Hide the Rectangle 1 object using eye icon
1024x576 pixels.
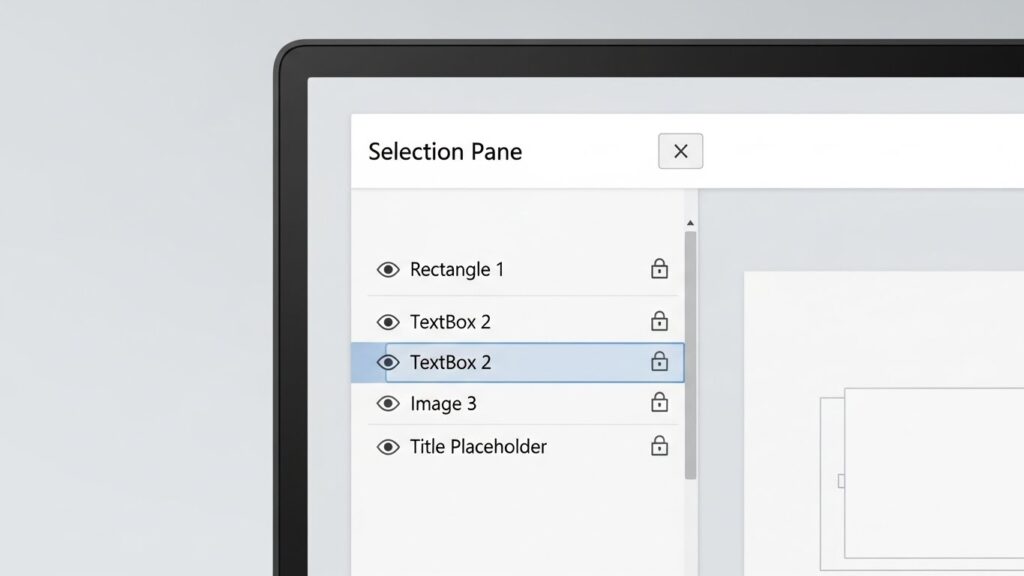pyautogui.click(x=388, y=270)
